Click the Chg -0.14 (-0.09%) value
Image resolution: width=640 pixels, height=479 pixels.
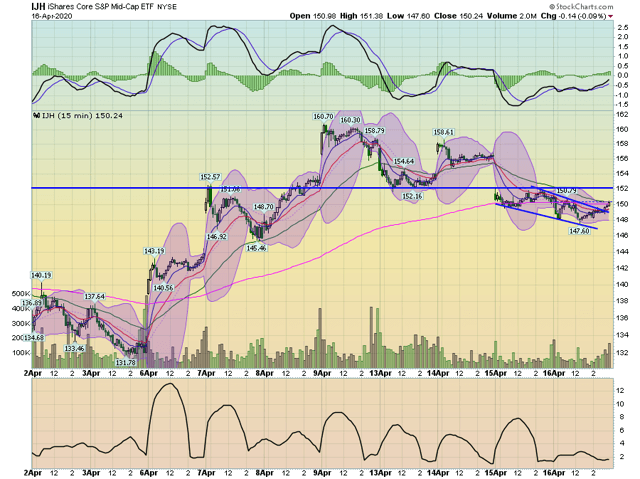click(573, 16)
